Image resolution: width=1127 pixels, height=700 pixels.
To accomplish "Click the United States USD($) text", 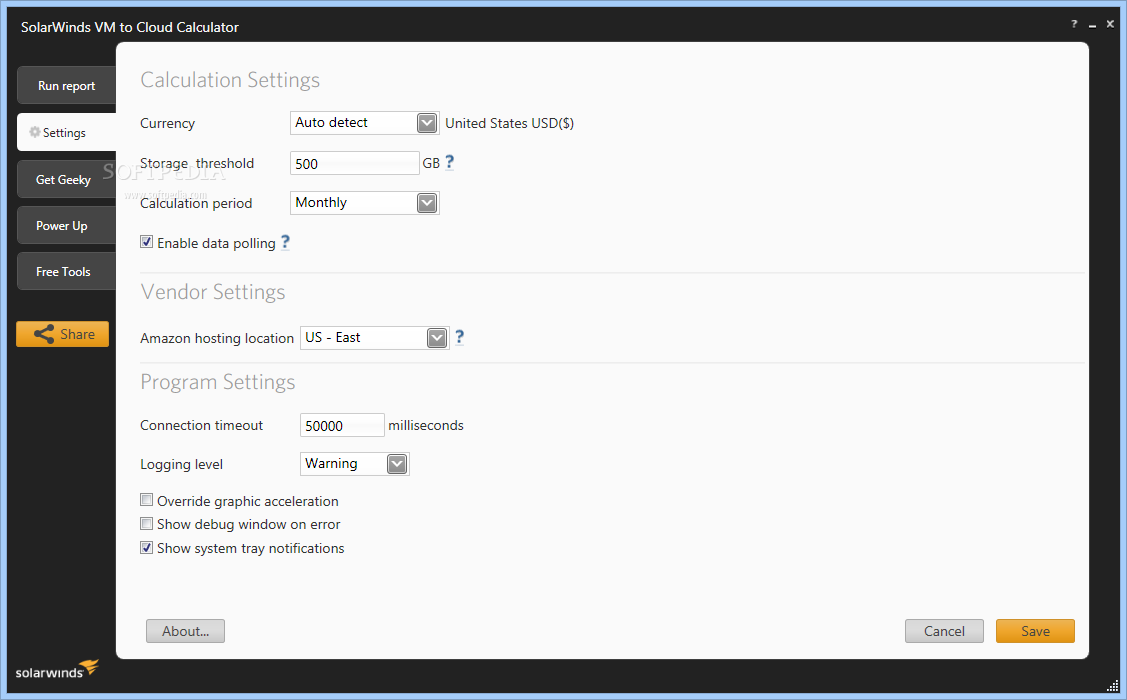I will click(x=510, y=123).
